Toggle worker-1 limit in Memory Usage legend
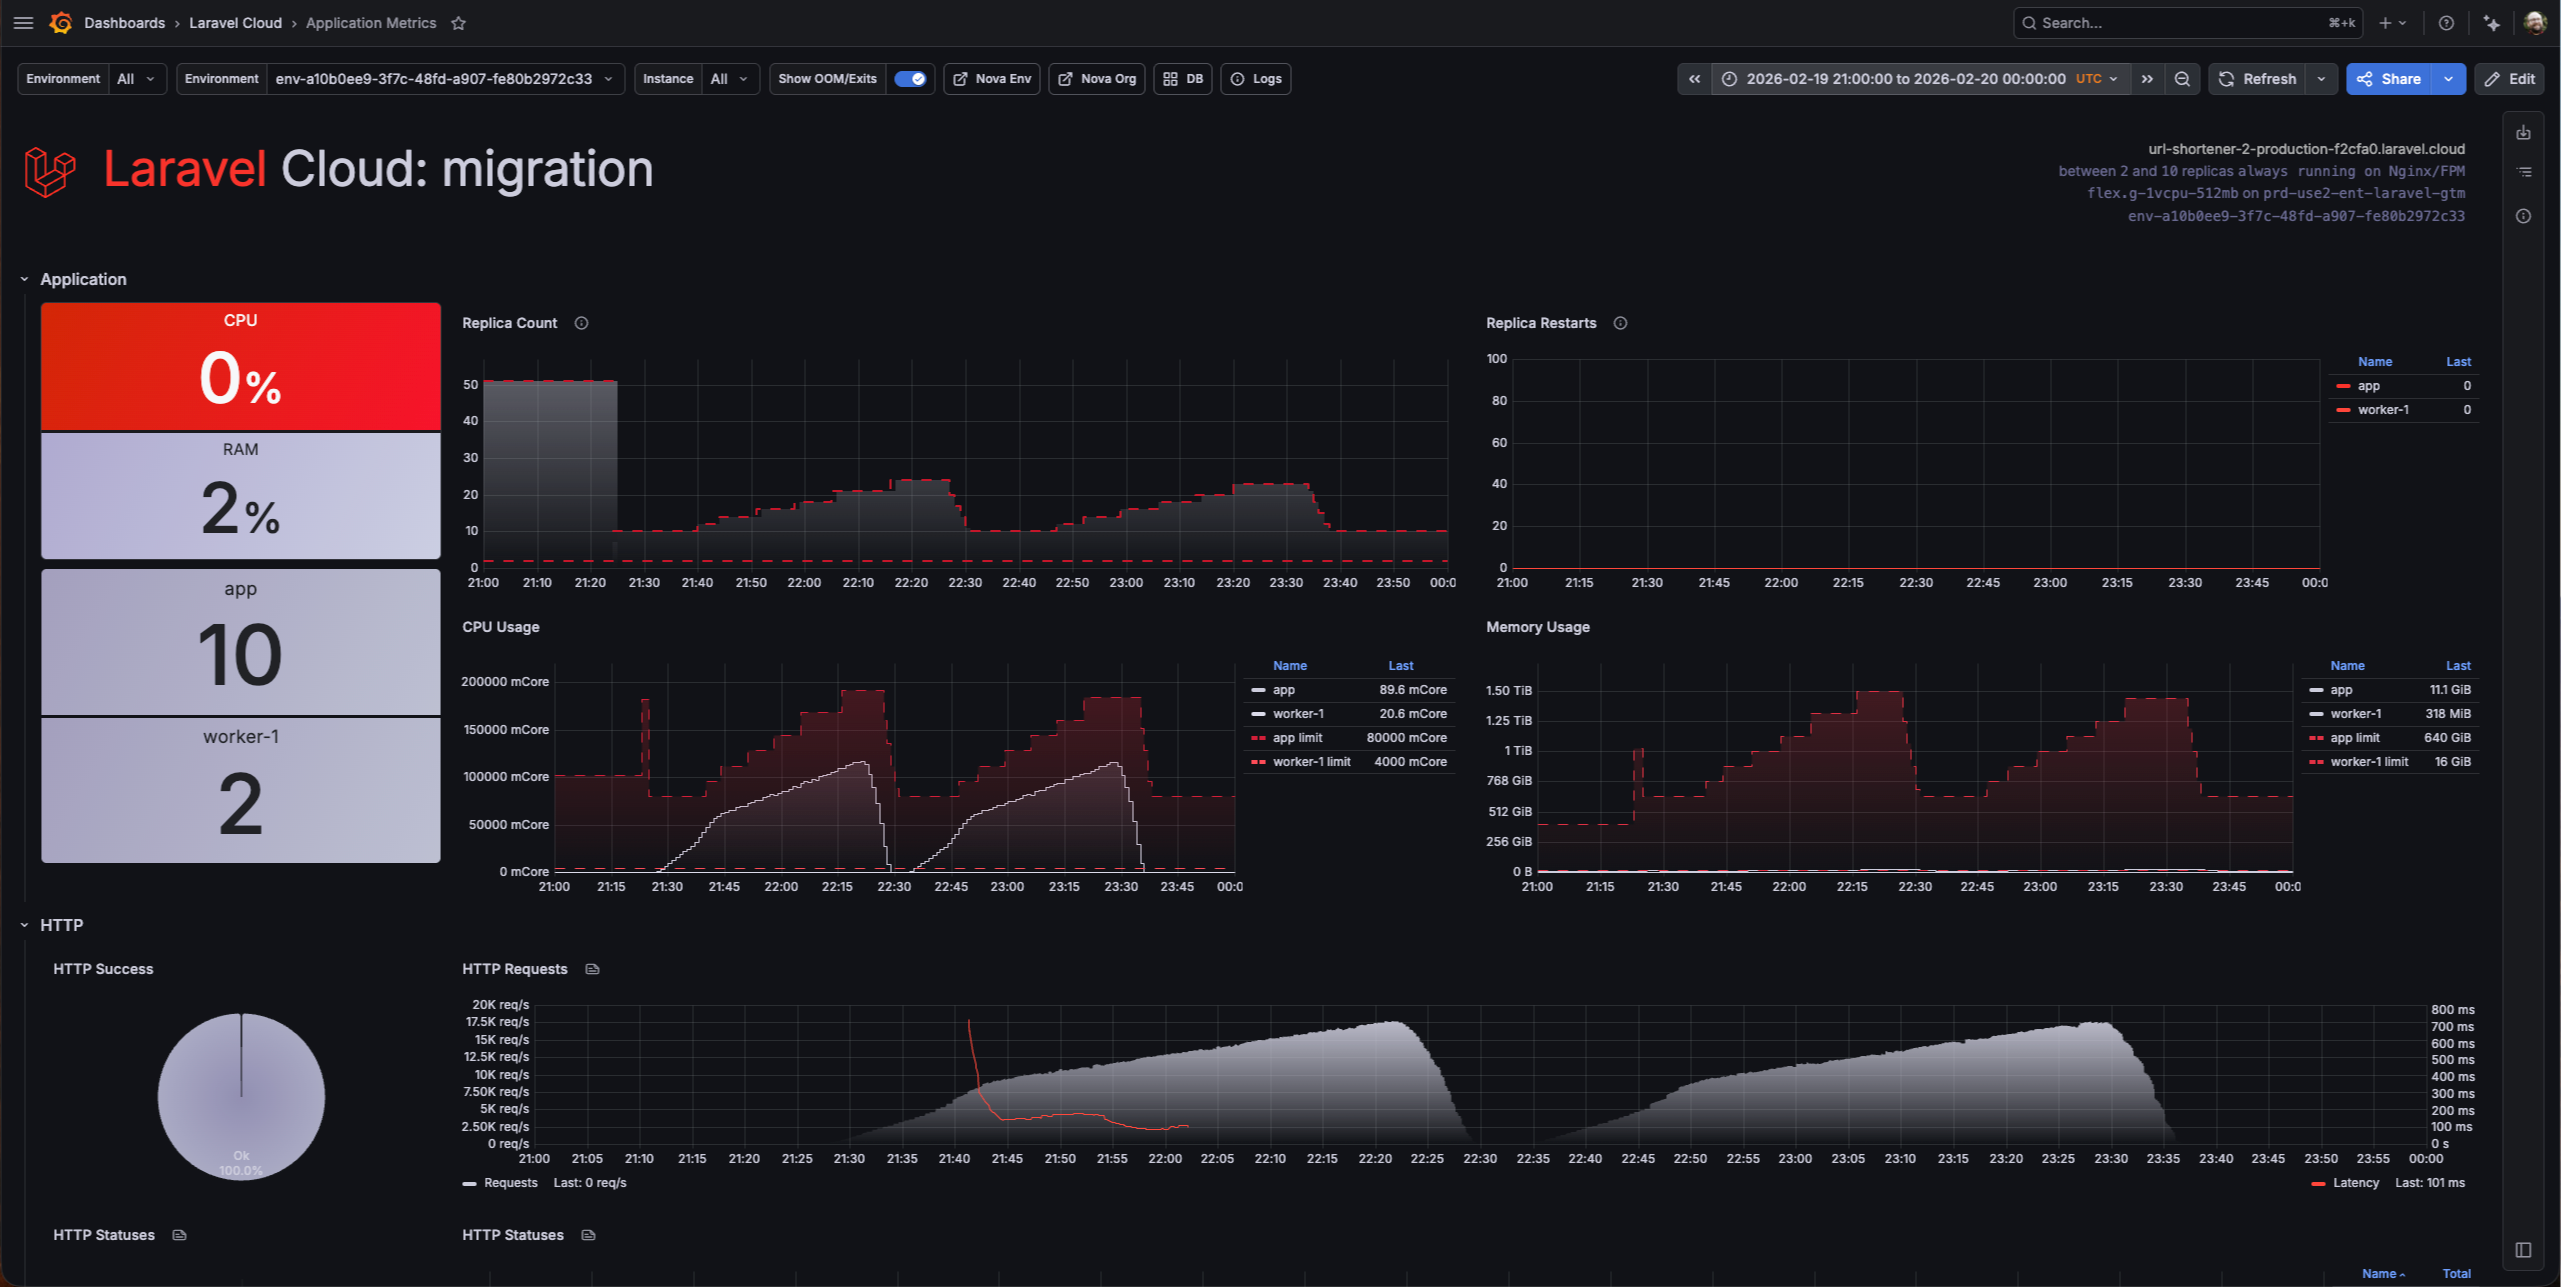This screenshot has width=2561, height=1287. coord(2368,762)
